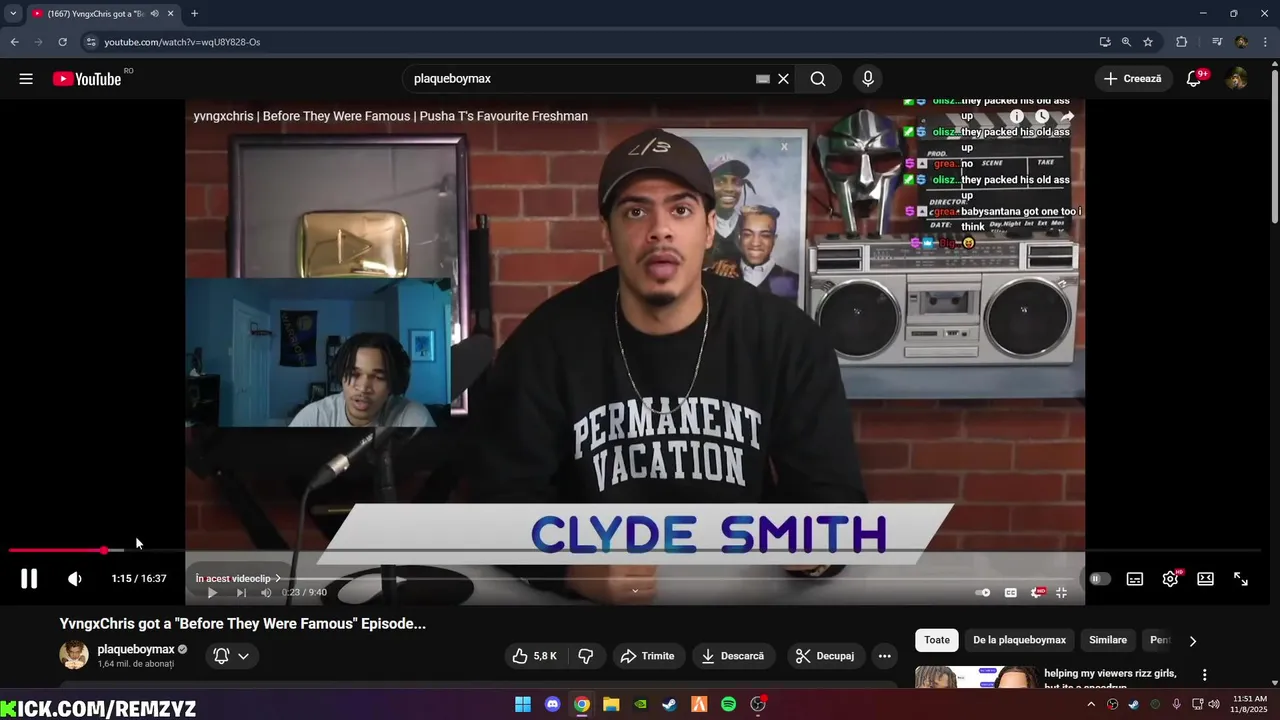Toggle subtitles in the YouTube player
This screenshot has height=720, width=1280.
pyautogui.click(x=1135, y=578)
